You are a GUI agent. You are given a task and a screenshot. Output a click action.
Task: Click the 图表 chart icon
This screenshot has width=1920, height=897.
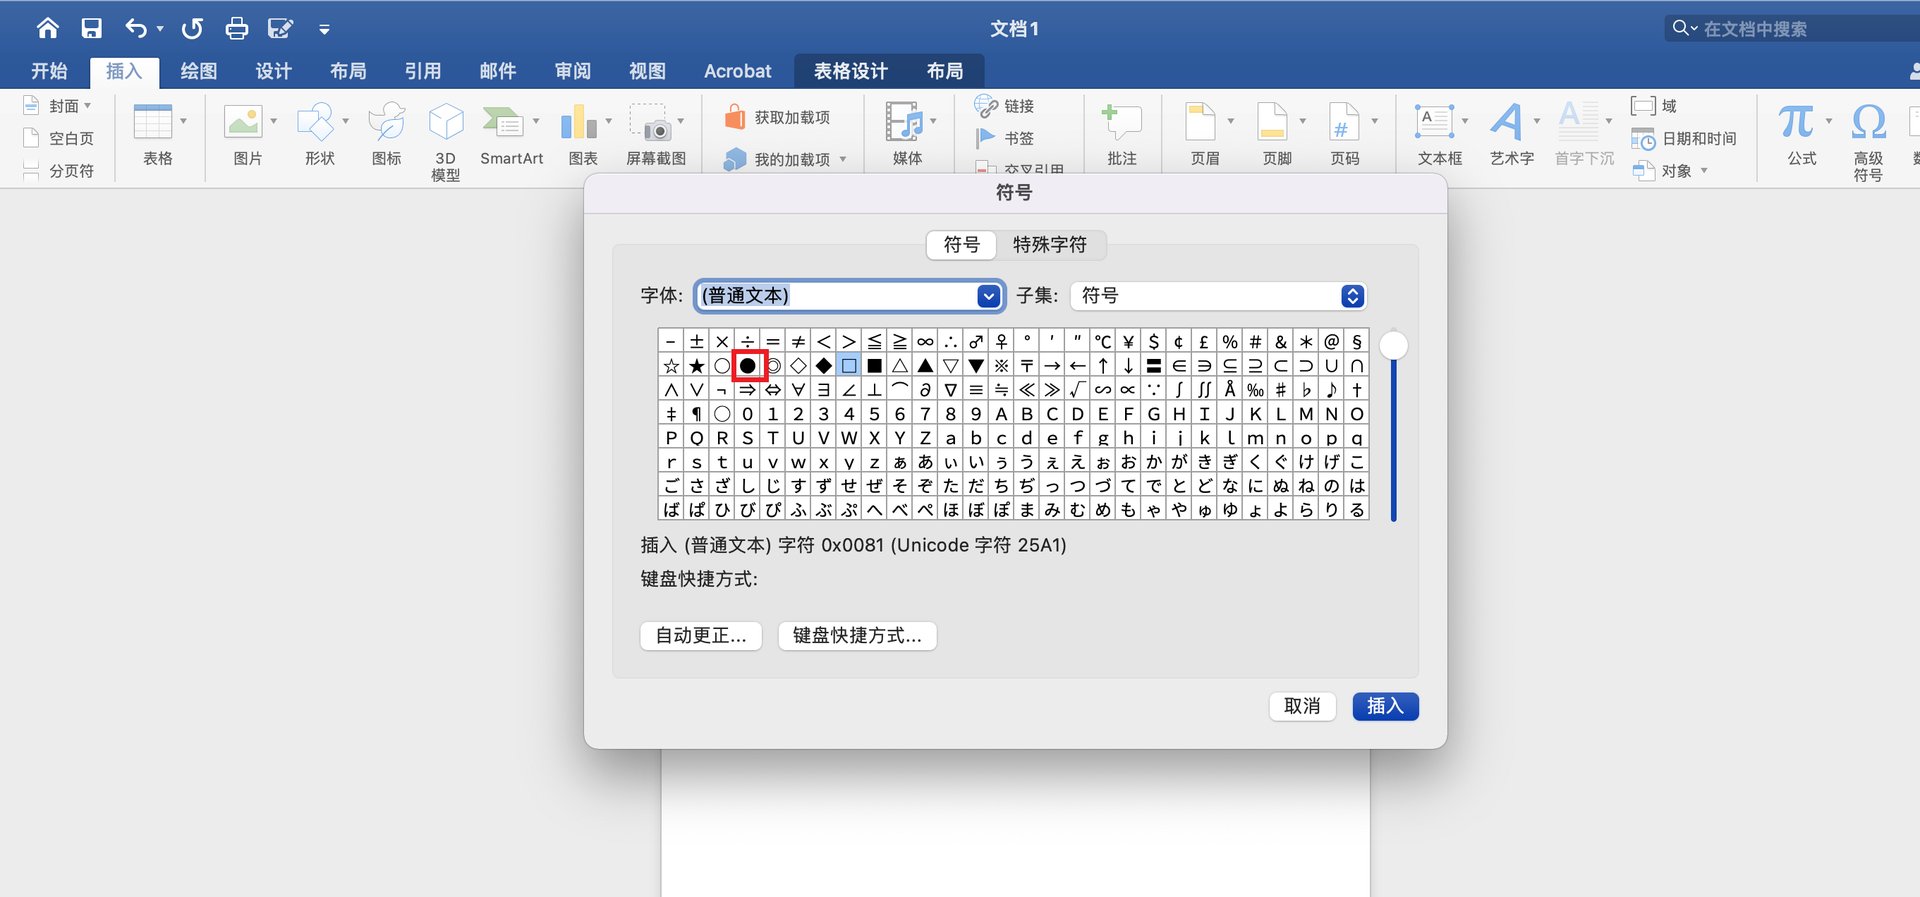pyautogui.click(x=579, y=122)
